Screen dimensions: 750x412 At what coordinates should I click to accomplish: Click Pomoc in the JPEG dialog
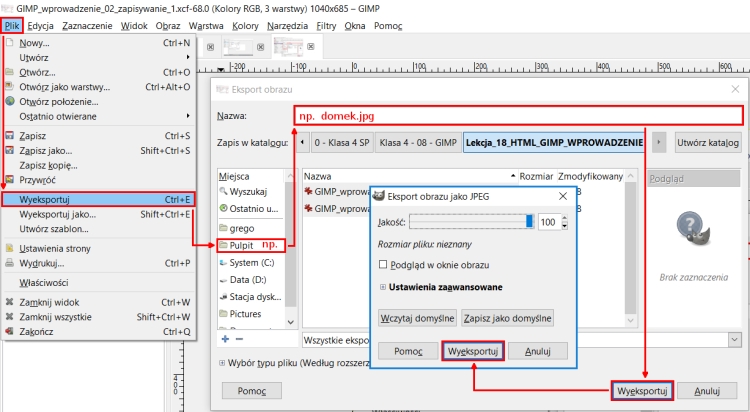pos(408,351)
